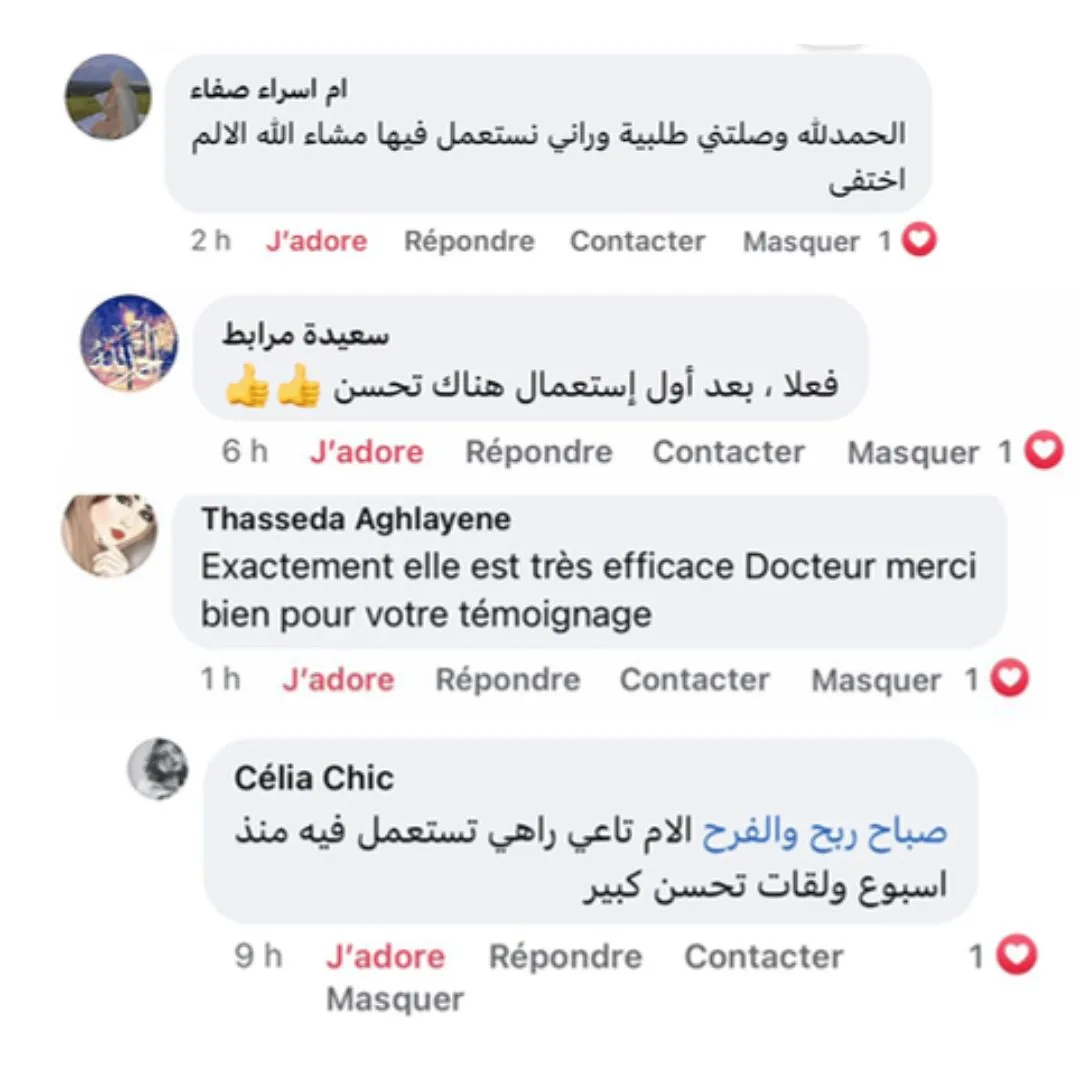Click Répondre under سعيدة مرابط comment
Viewport: 1080px width, 1080px height.
tap(539, 453)
